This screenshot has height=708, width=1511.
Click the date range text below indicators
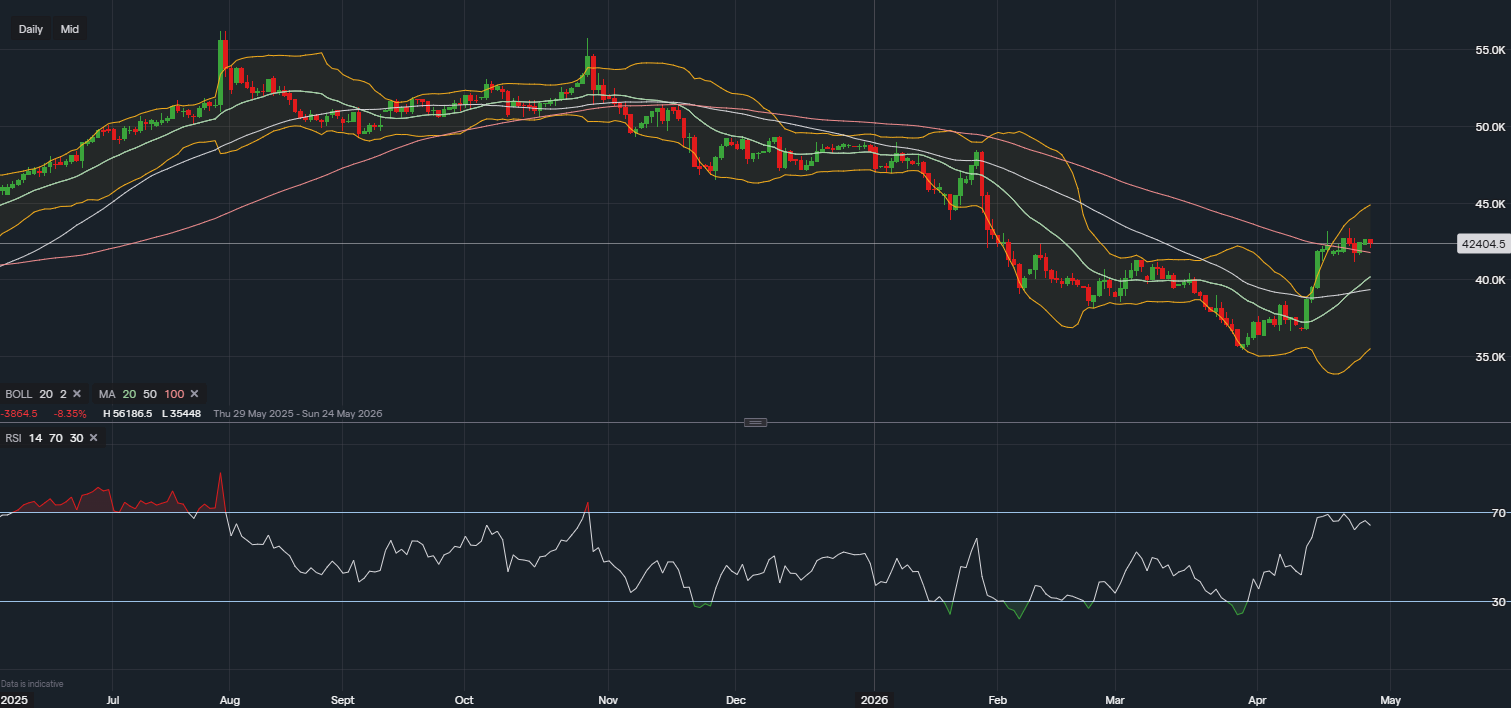point(297,413)
